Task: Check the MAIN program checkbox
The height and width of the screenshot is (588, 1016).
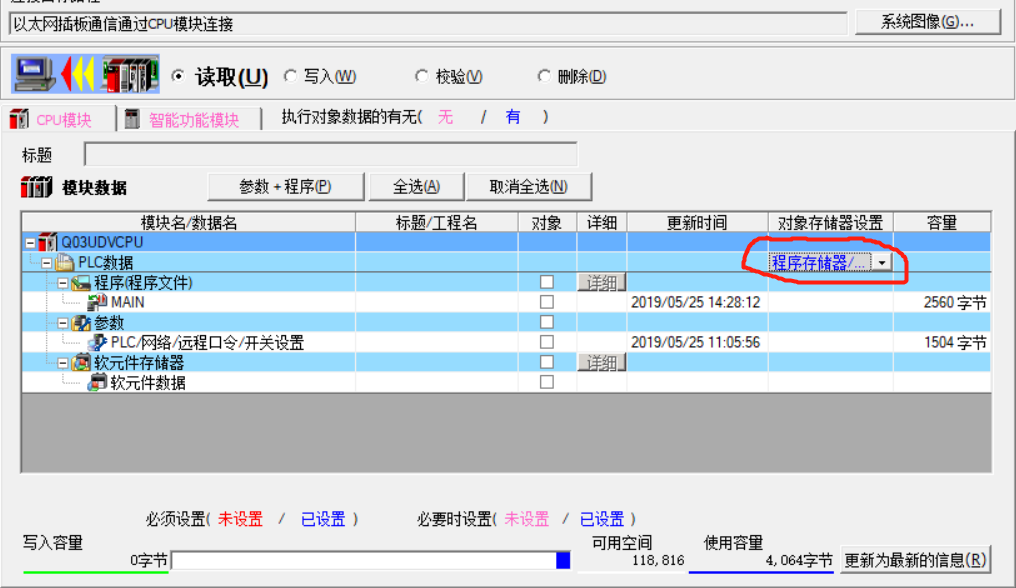Action: (x=546, y=302)
